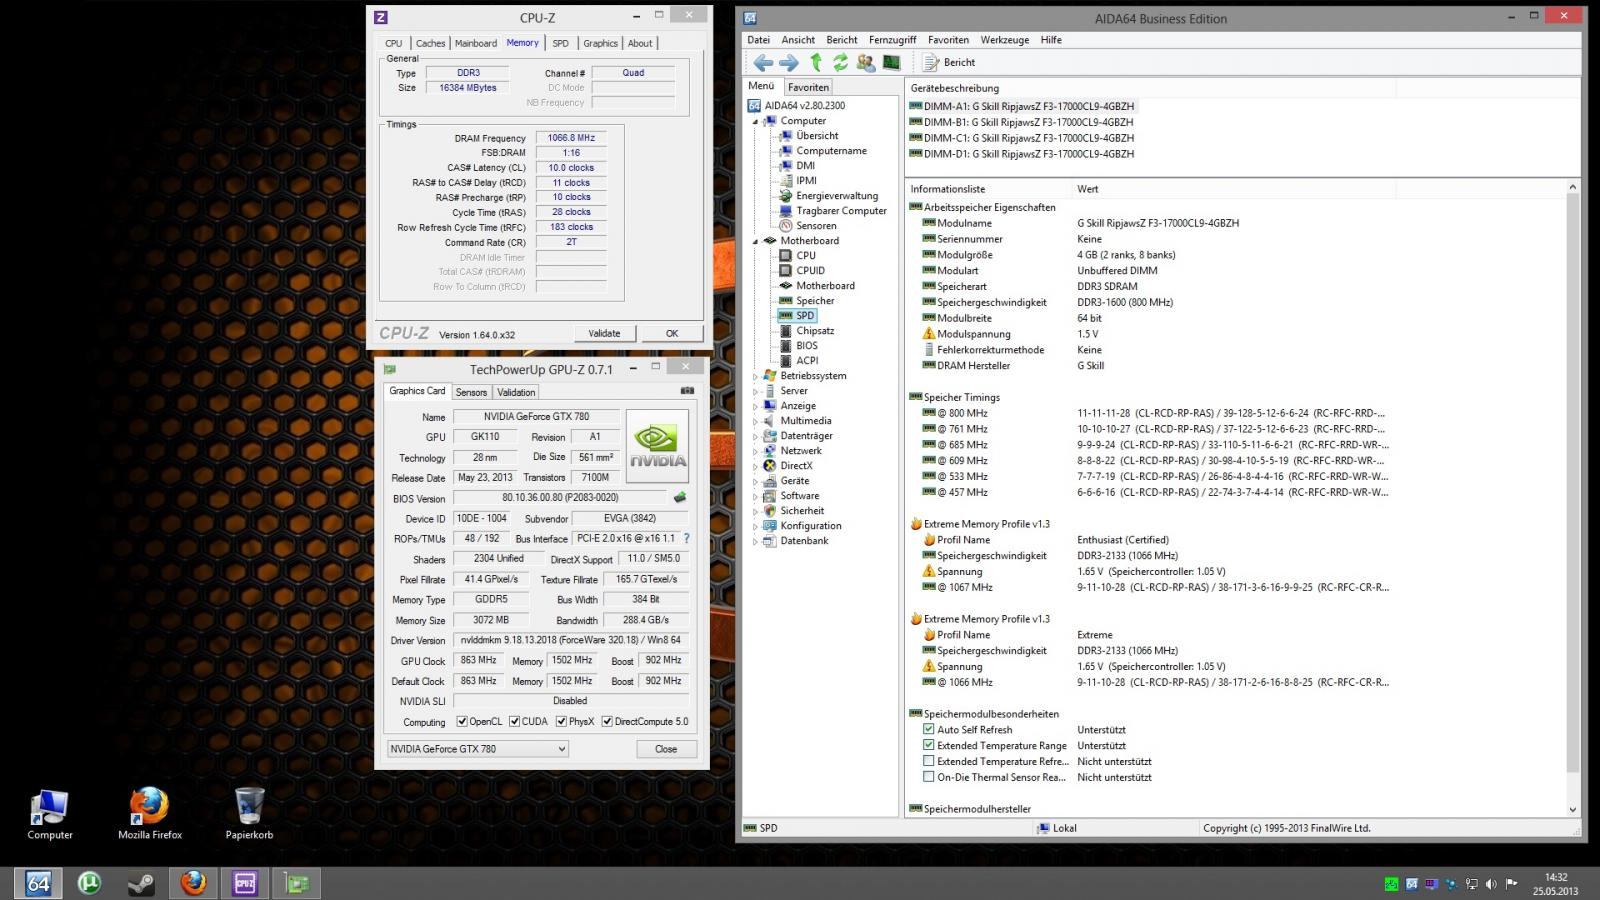Collapse the Computer node in AIDA64 tree
The width and height of the screenshot is (1600, 900).
(x=756, y=121)
